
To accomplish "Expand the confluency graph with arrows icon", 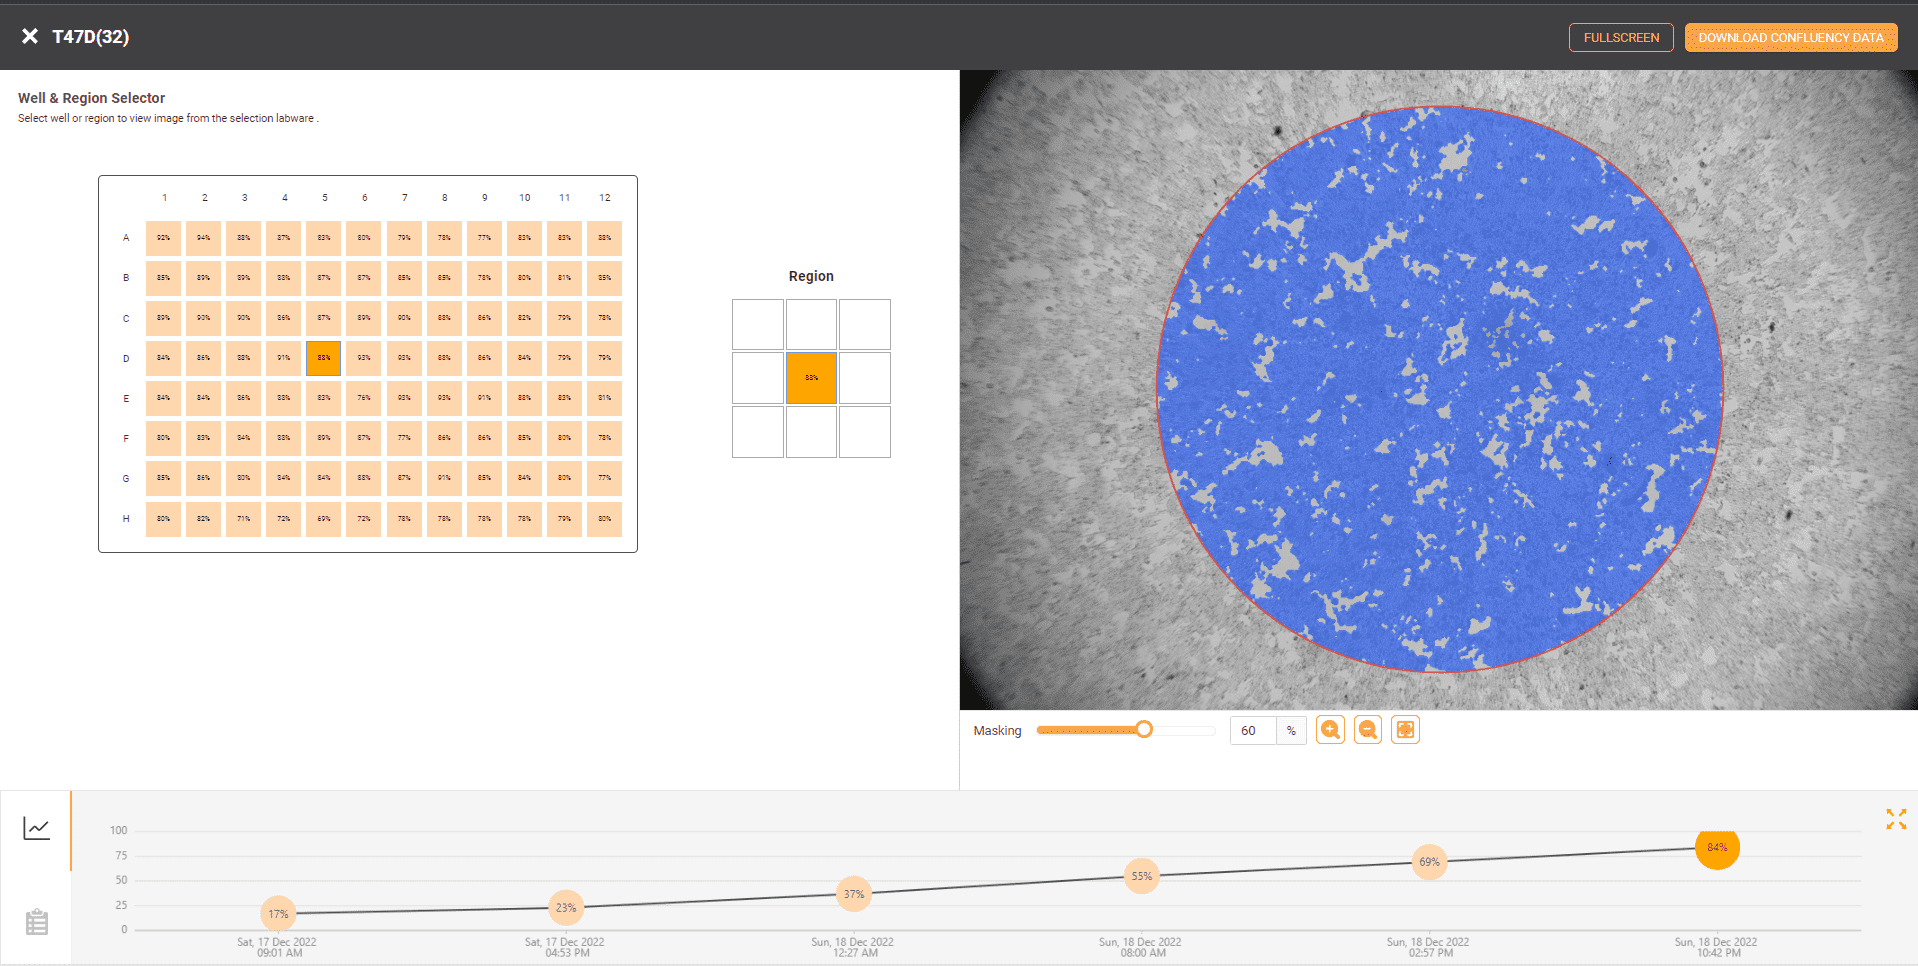I will pyautogui.click(x=1895, y=819).
